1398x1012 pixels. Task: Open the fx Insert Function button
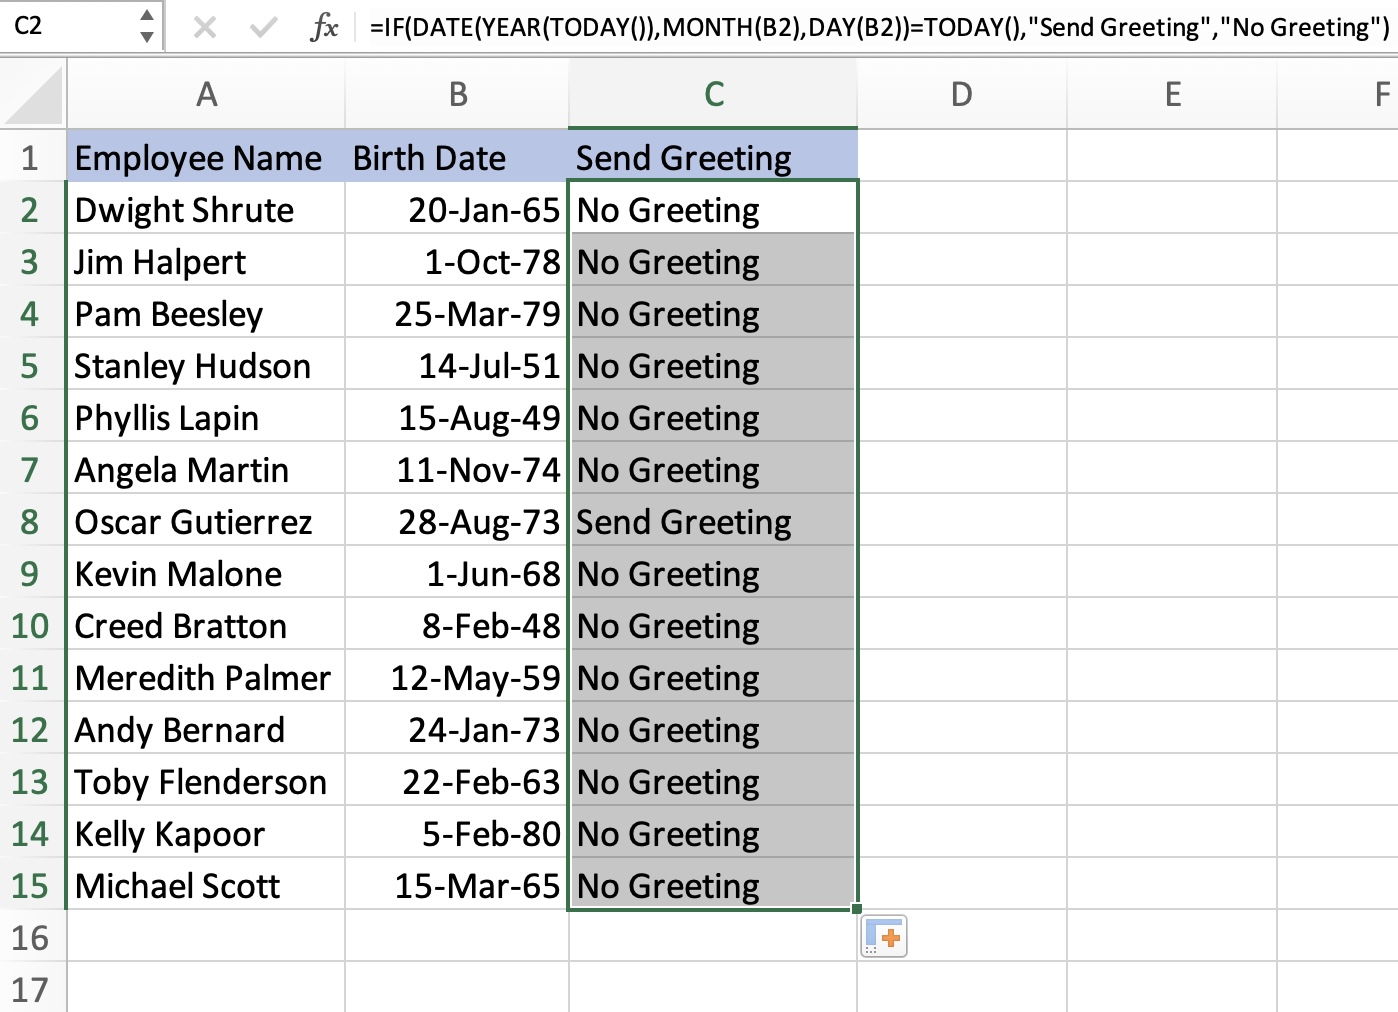pyautogui.click(x=324, y=27)
